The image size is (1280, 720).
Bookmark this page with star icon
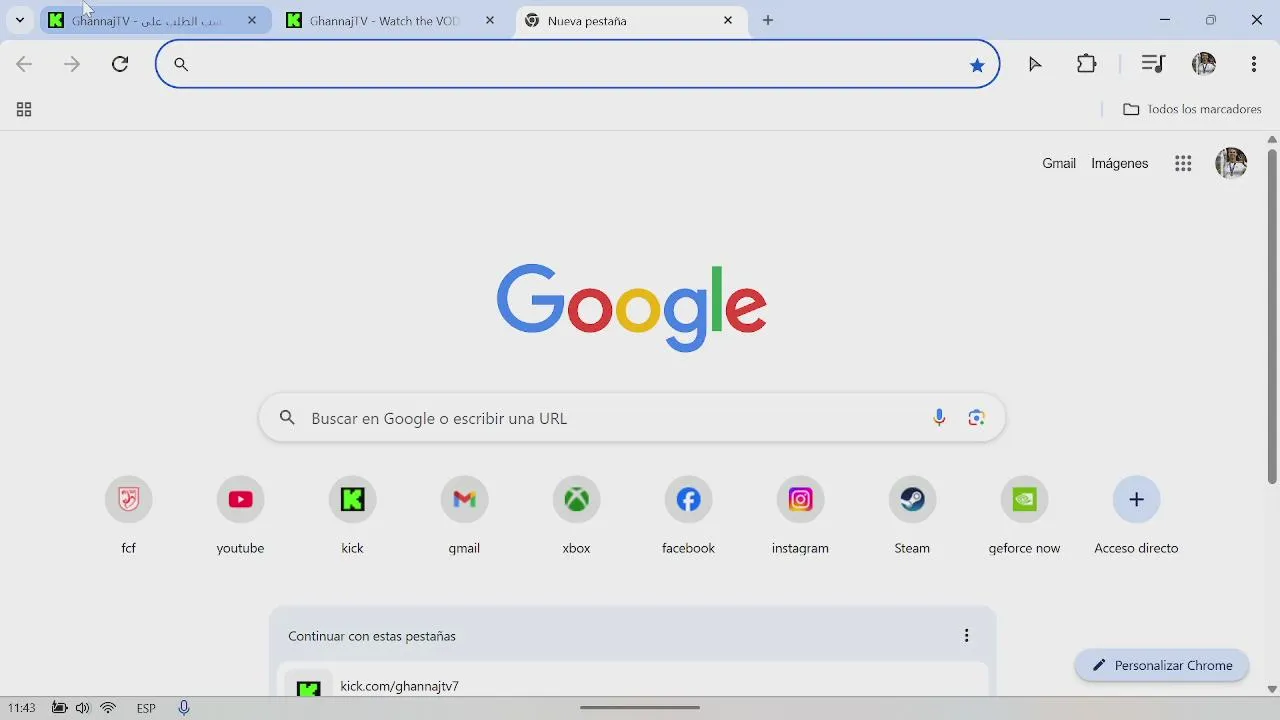[977, 65]
